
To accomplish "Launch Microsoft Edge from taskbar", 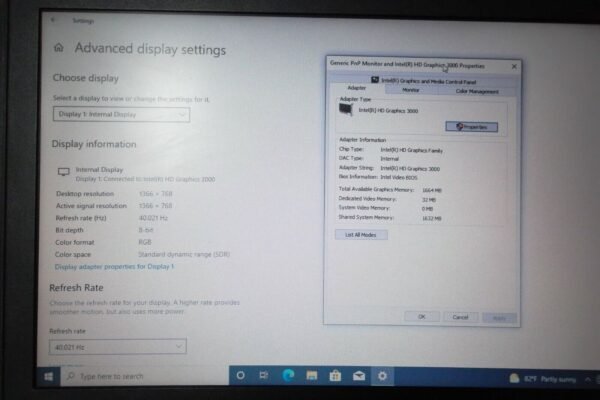I will pyautogui.click(x=288, y=376).
